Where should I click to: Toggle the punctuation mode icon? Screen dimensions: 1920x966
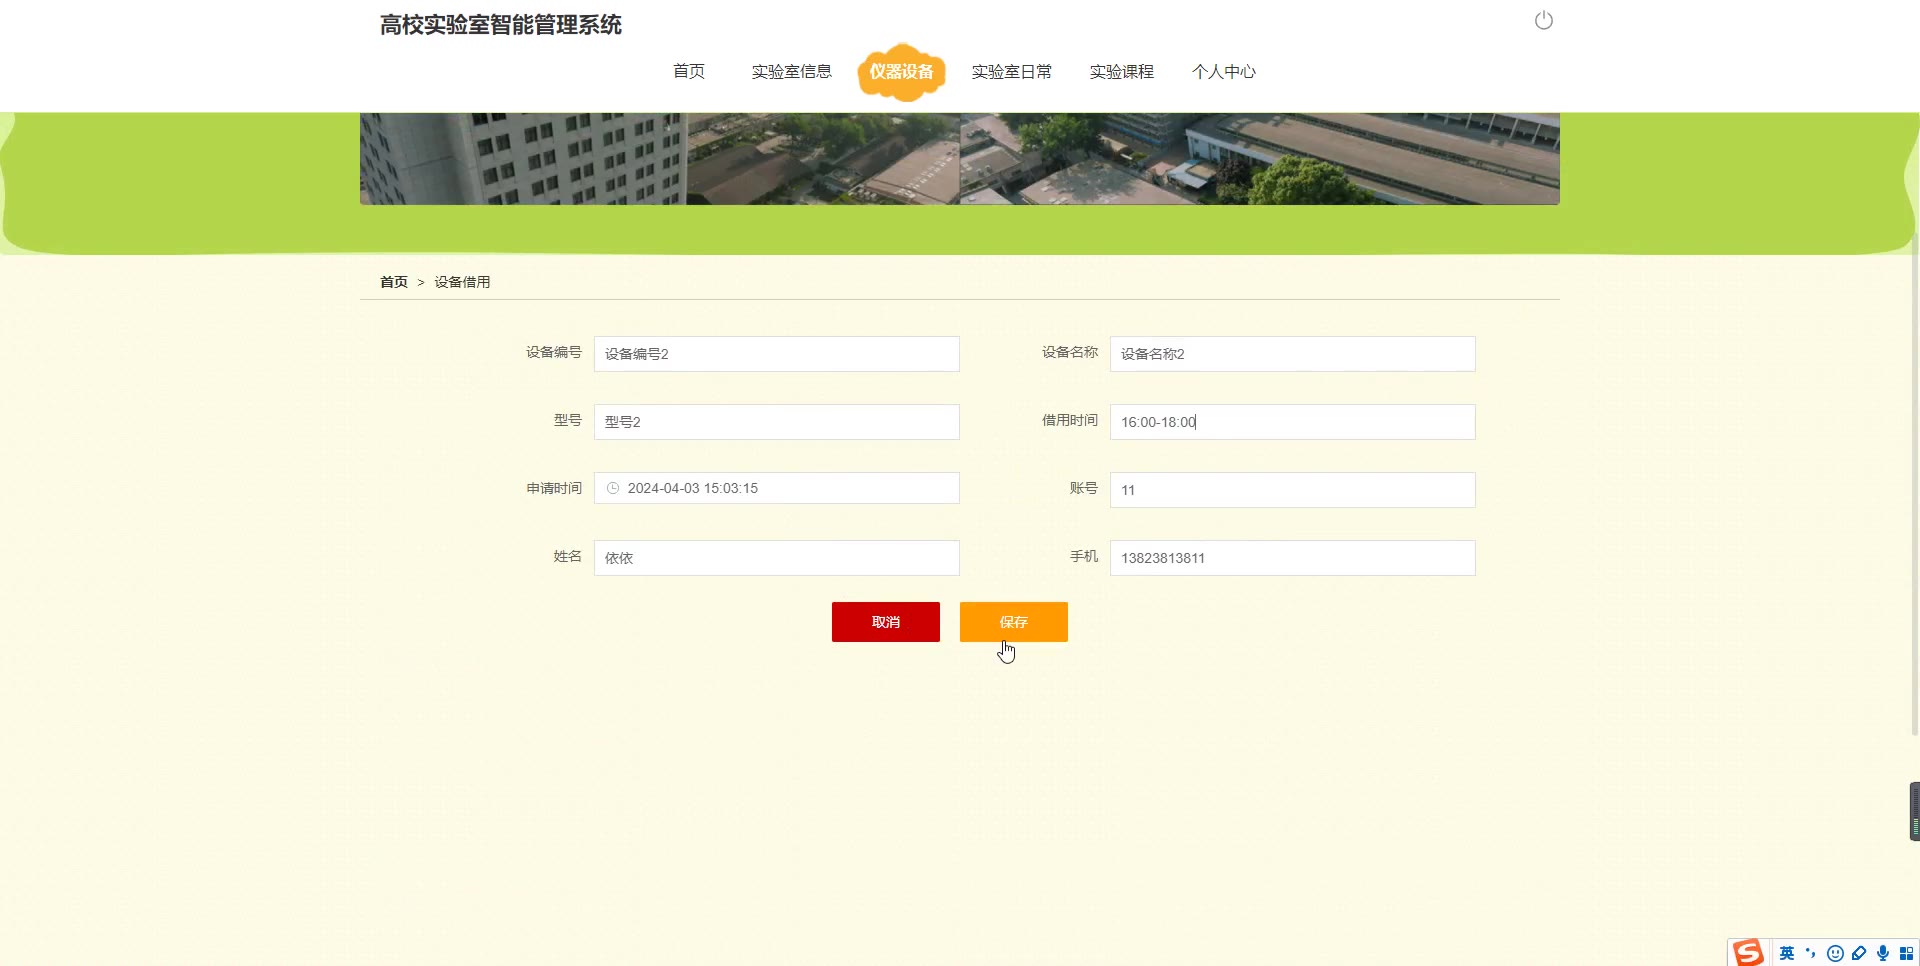(x=1811, y=953)
